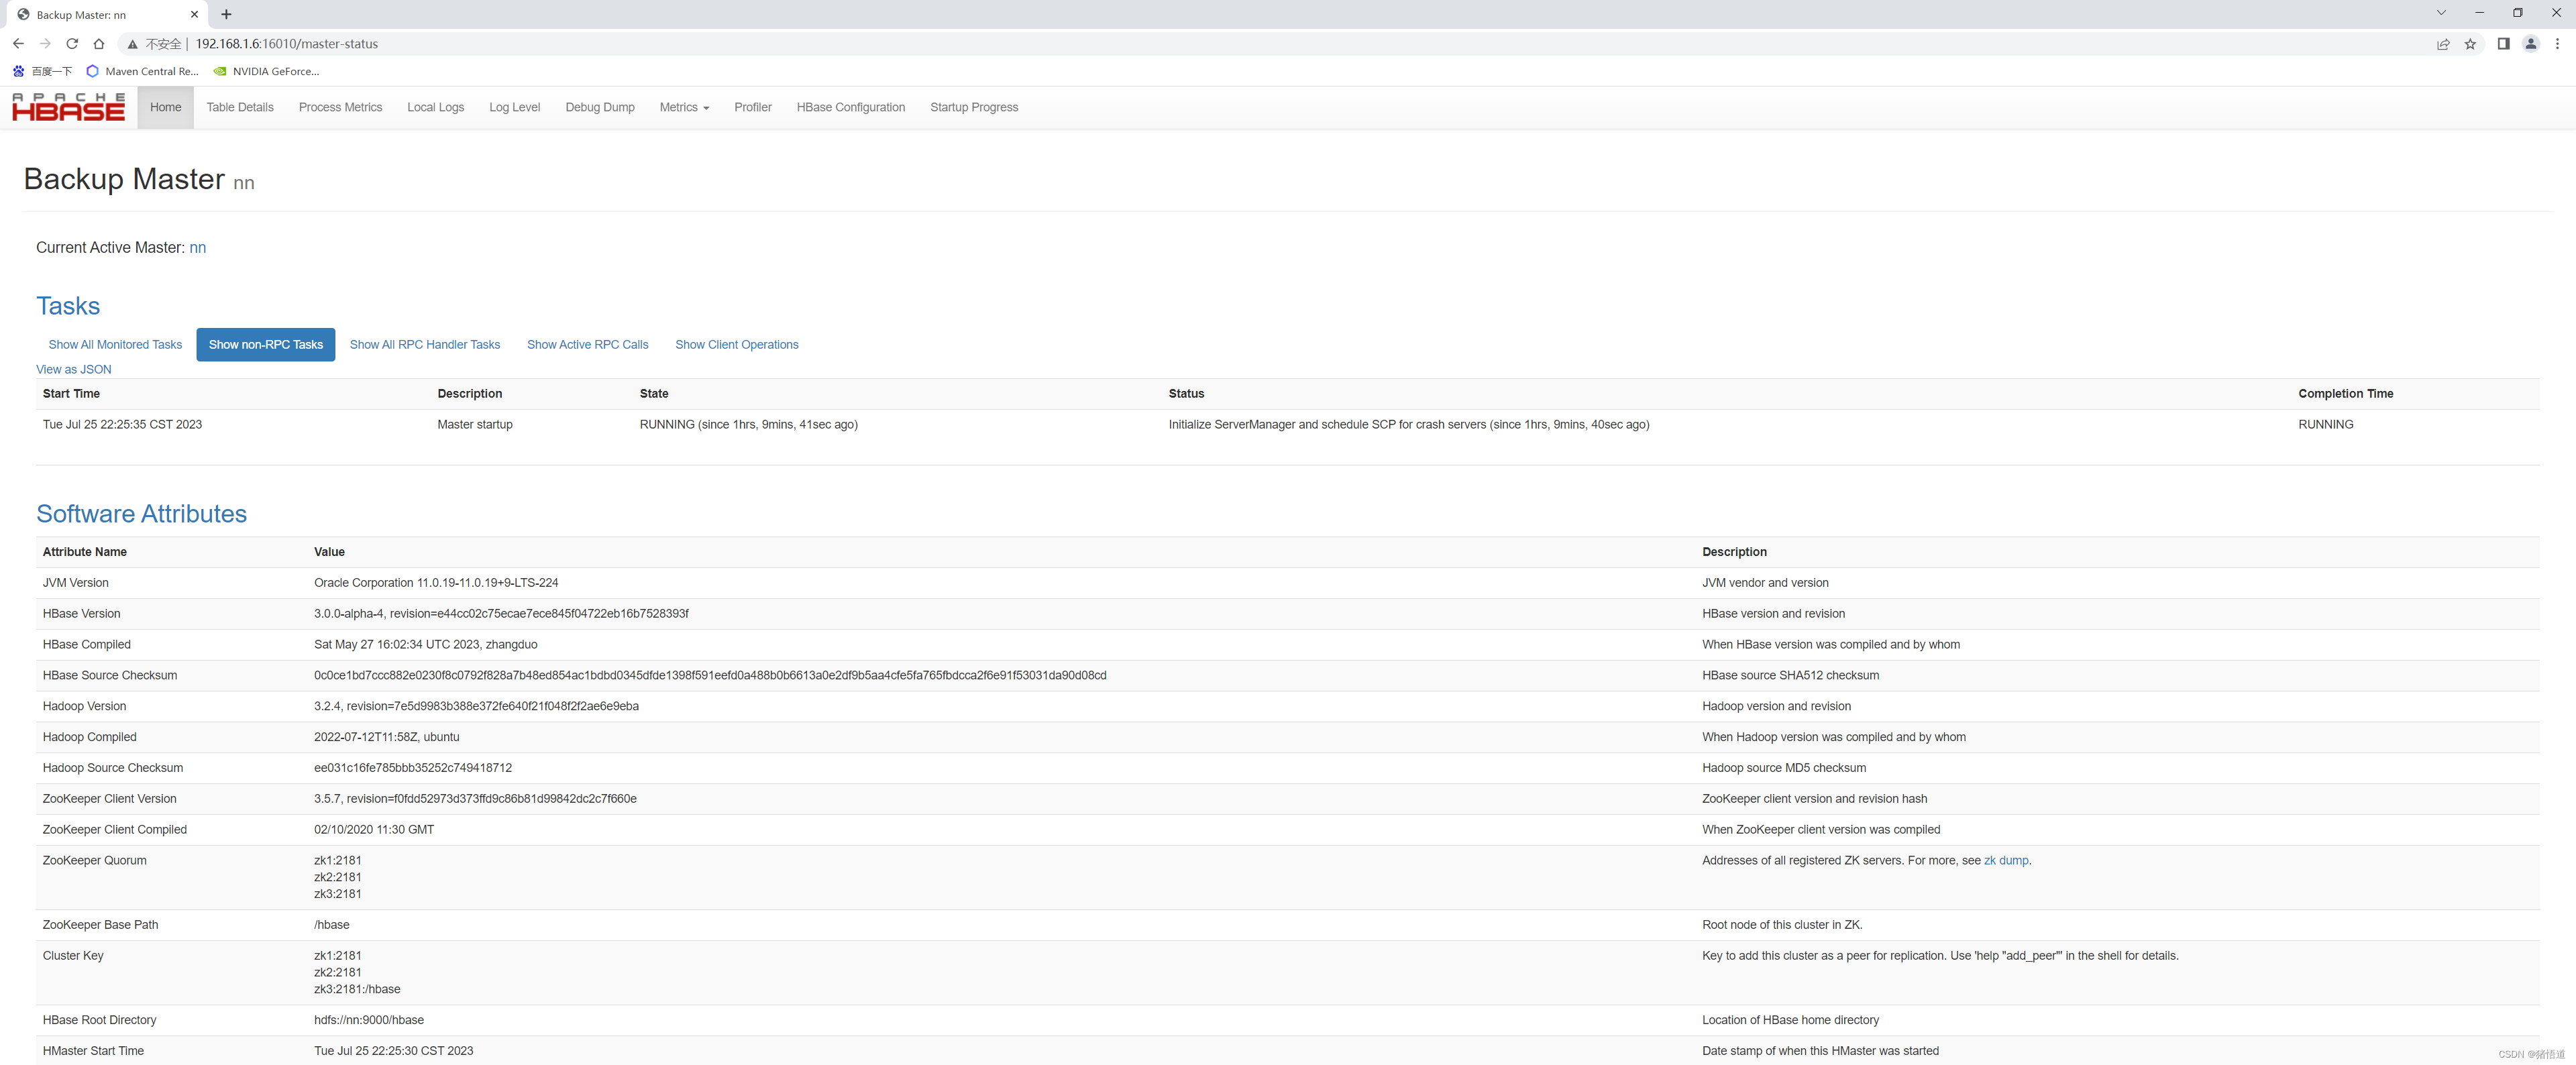
Task: Open the user profile avatar icon
Action: tap(2530, 44)
